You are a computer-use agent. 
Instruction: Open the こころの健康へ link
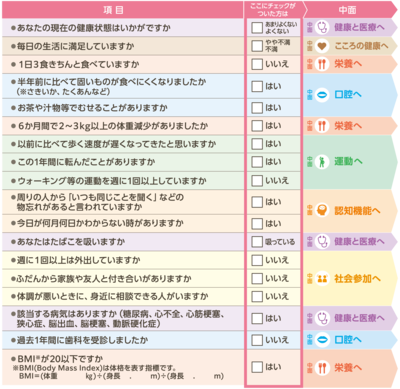(x=361, y=46)
